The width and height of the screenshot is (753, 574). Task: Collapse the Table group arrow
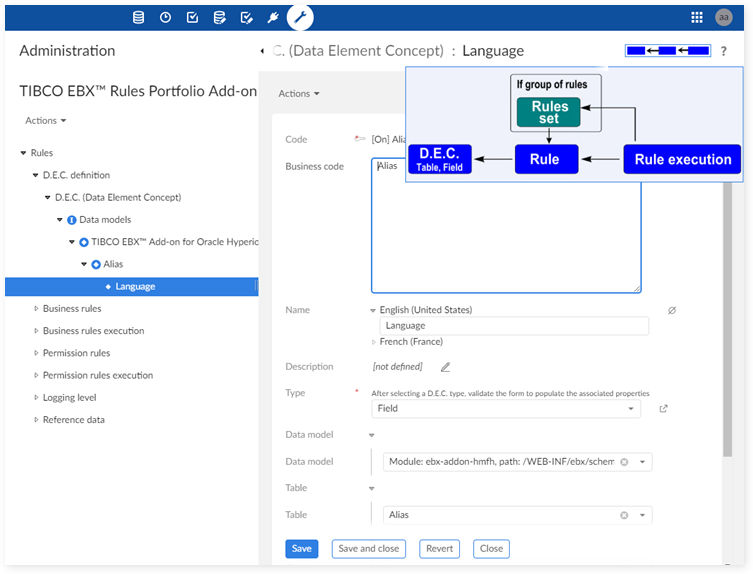click(x=371, y=489)
